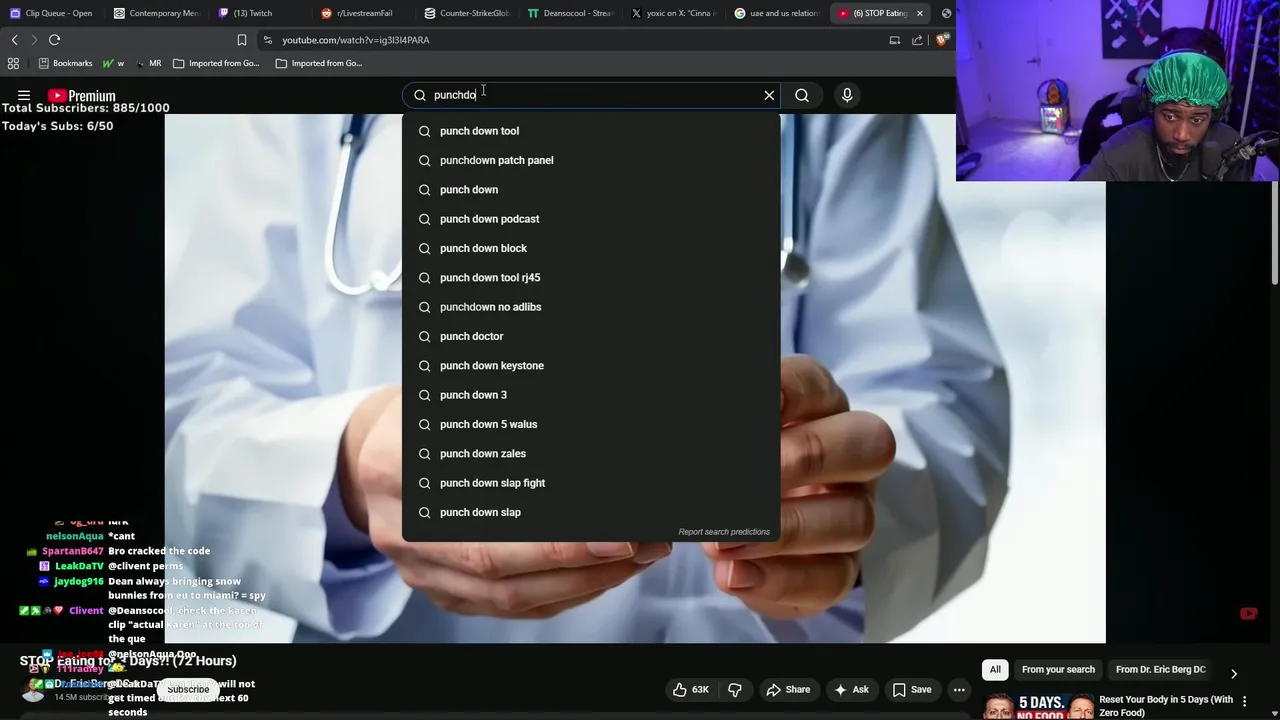The image size is (1280, 720).
Task: Like the video (63K)
Action: pyautogui.click(x=691, y=689)
